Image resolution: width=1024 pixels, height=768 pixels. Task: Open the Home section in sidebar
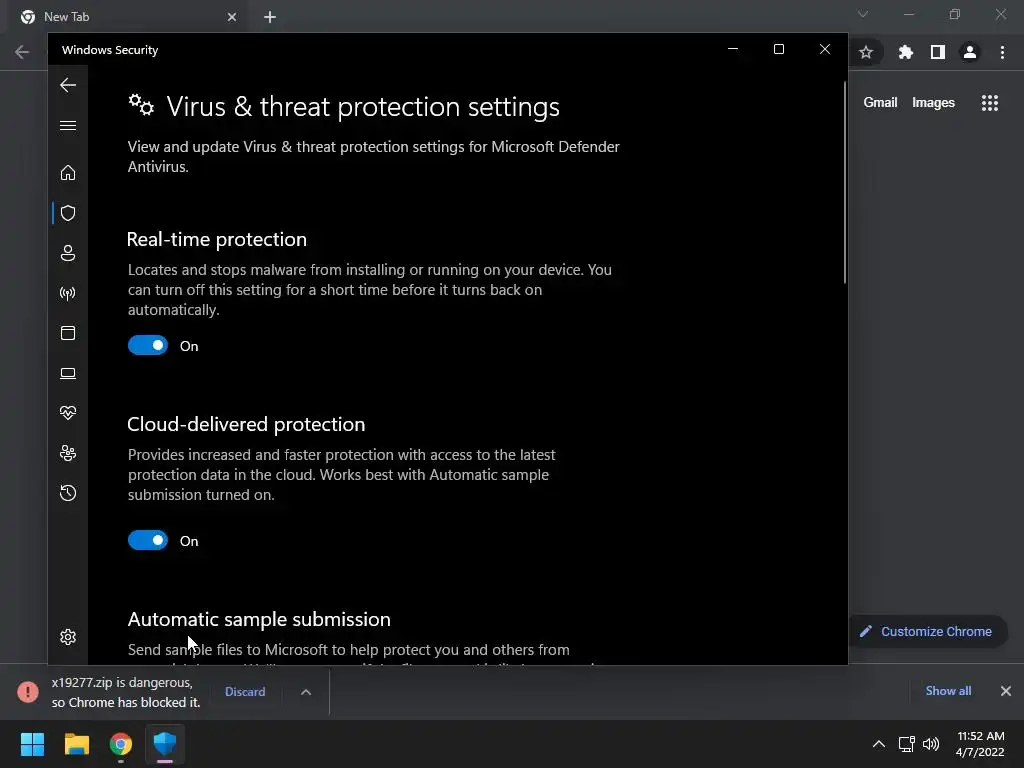pos(68,172)
